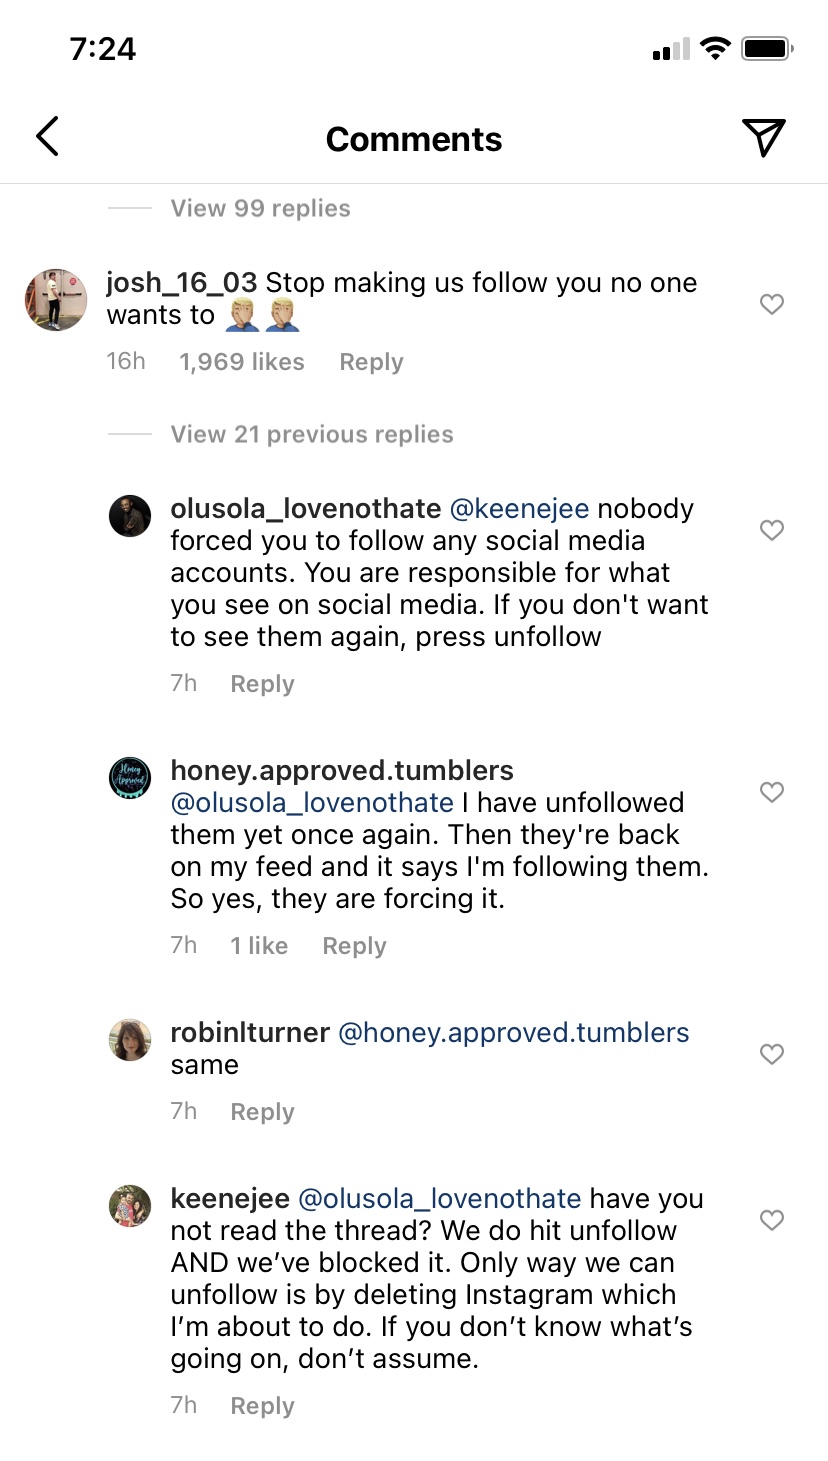Tap the back arrow in Comments header

[x=47, y=137]
